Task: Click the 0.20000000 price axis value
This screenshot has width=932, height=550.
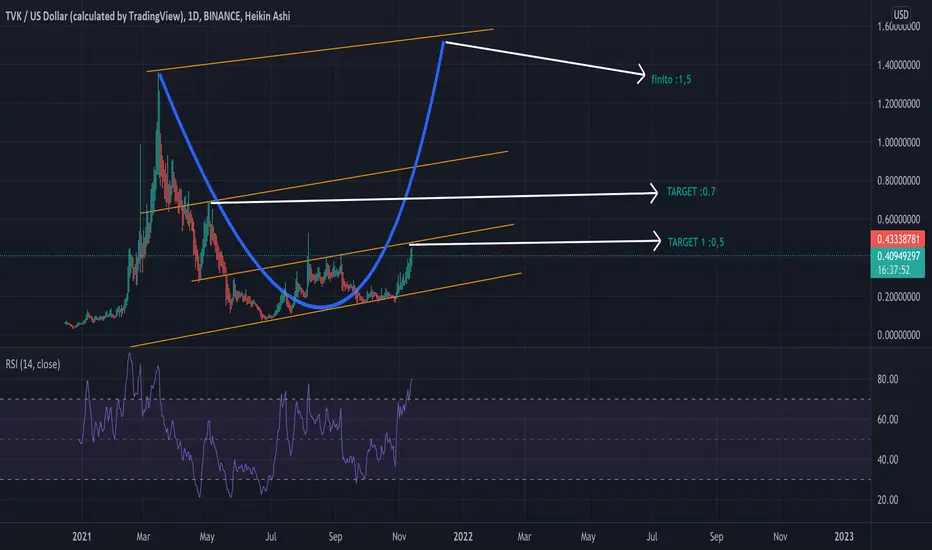Action: [899, 297]
